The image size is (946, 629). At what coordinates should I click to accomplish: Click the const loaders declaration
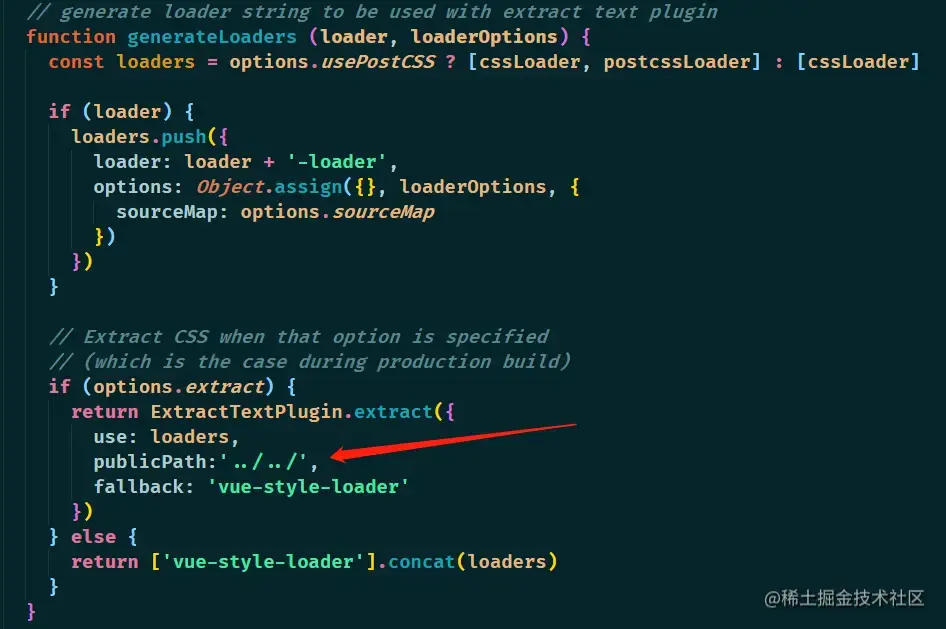pos(122,62)
